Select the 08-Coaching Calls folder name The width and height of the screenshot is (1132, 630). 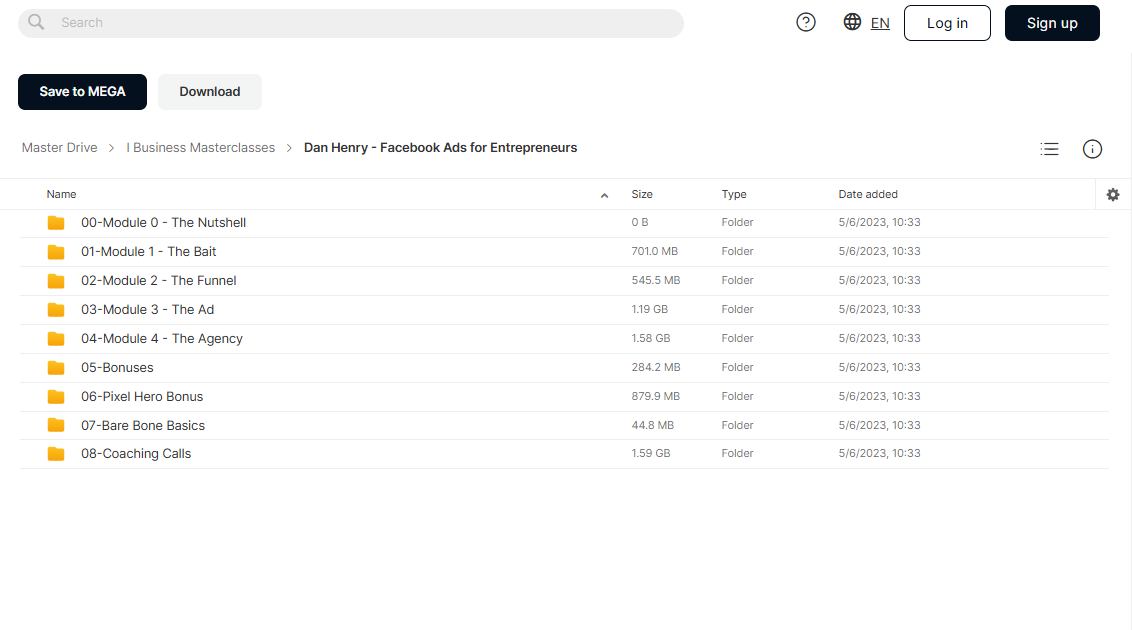click(x=136, y=453)
